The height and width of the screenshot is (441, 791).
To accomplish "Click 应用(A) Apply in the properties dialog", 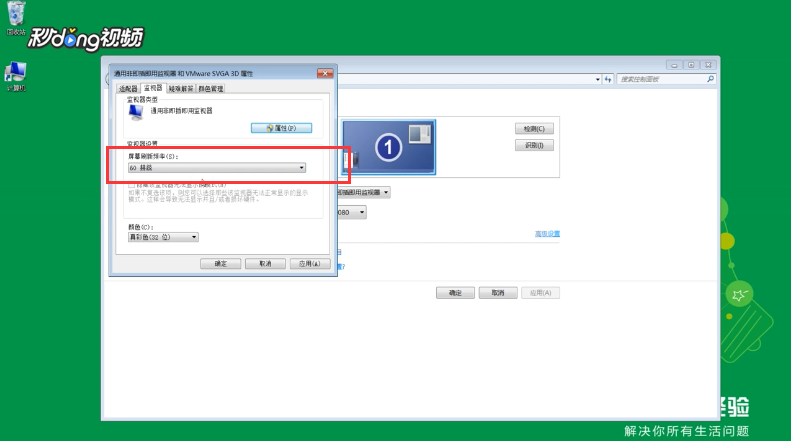I will point(310,264).
